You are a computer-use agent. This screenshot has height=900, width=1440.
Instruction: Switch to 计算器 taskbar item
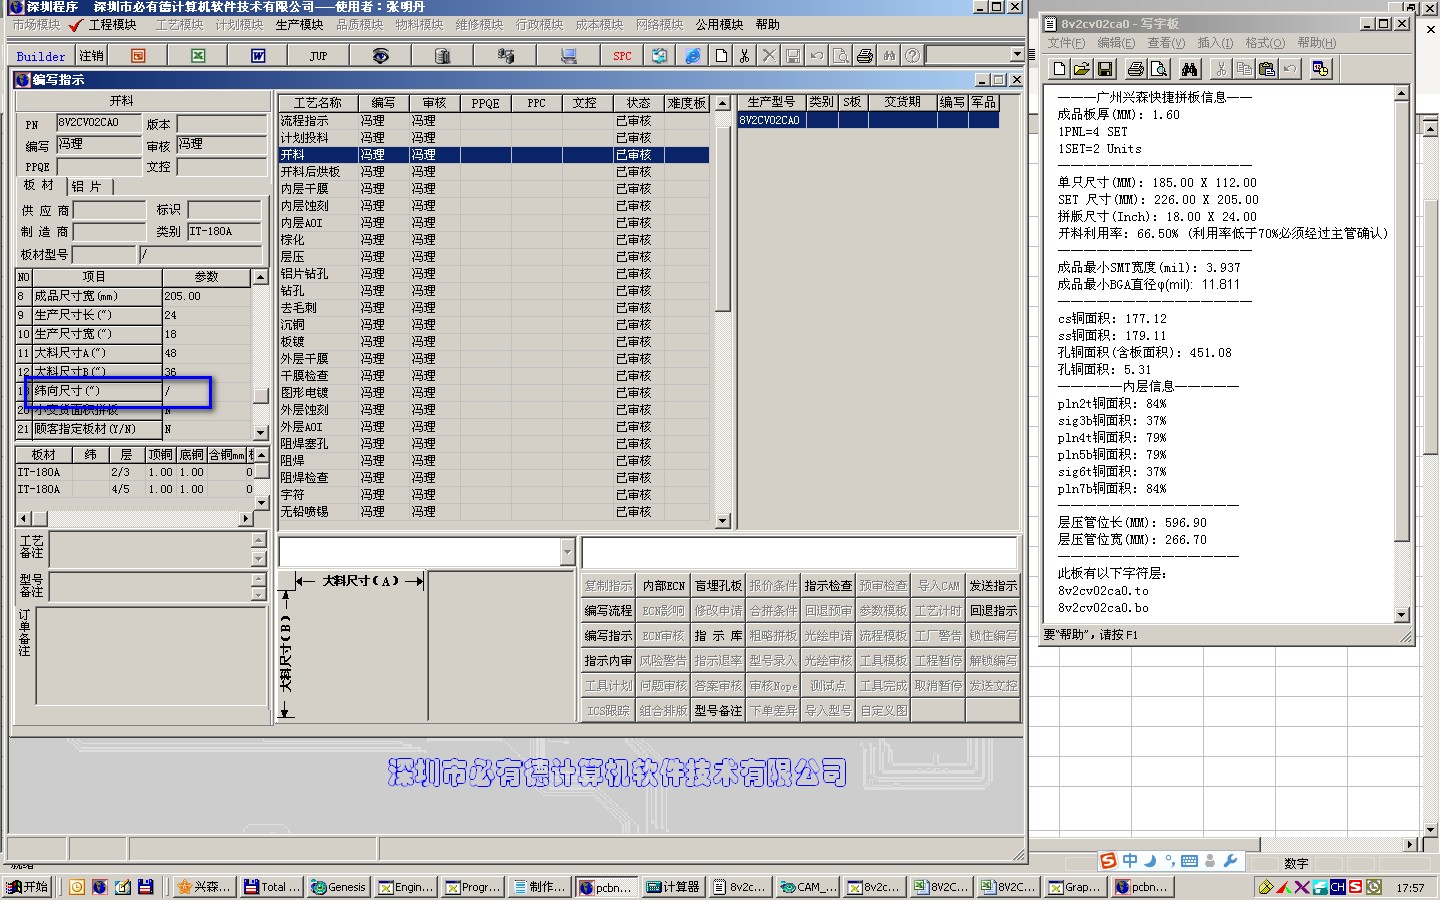[672, 887]
